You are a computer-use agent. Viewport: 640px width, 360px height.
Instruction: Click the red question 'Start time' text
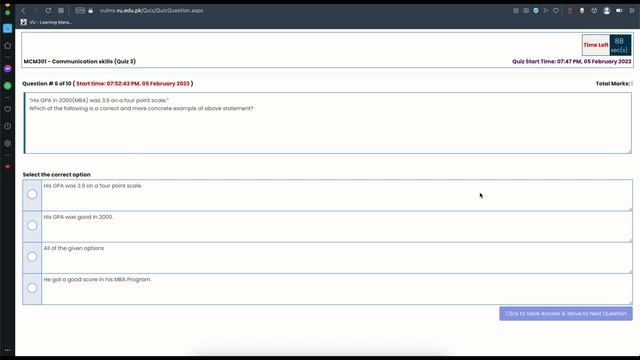pyautogui.click(x=133, y=83)
